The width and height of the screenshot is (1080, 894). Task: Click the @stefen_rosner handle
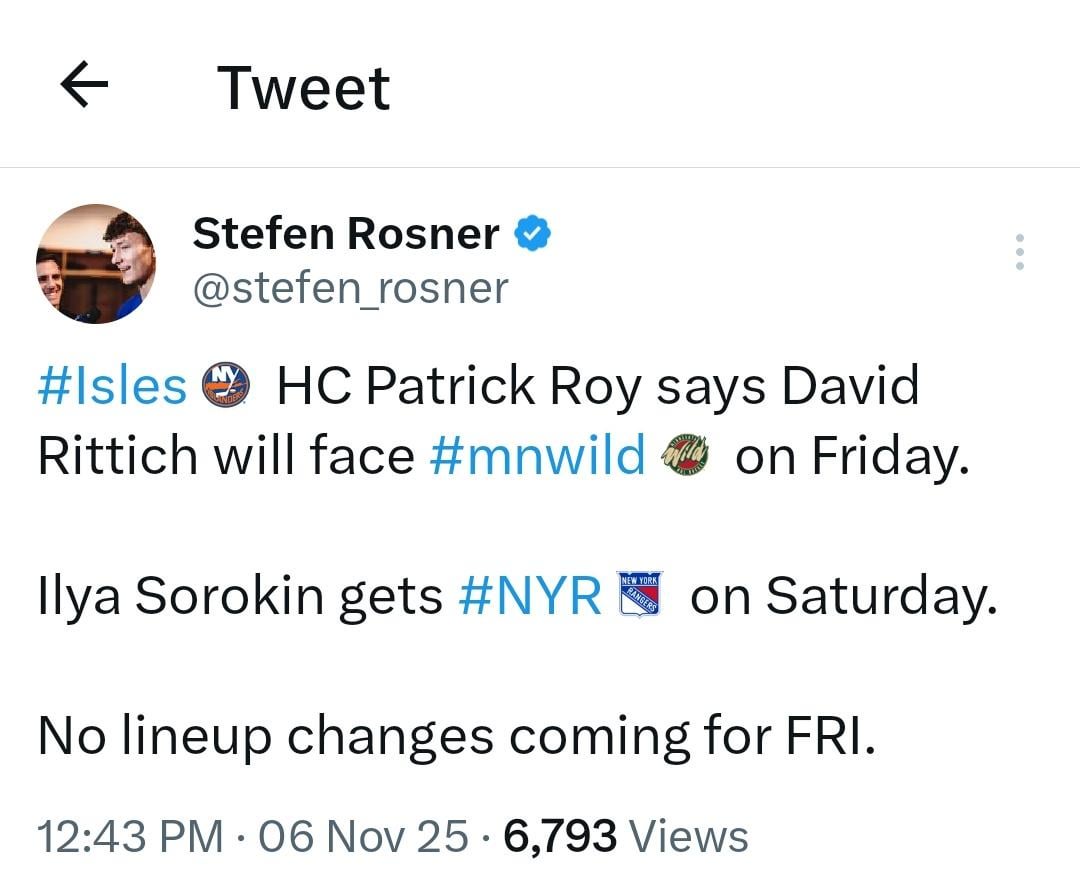(x=352, y=288)
